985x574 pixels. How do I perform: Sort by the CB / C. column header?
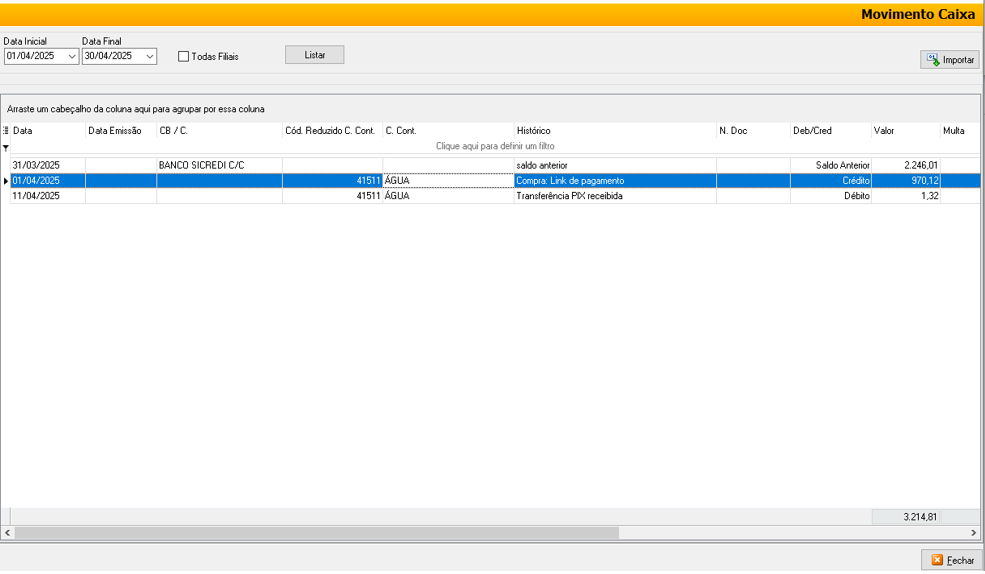(x=219, y=131)
